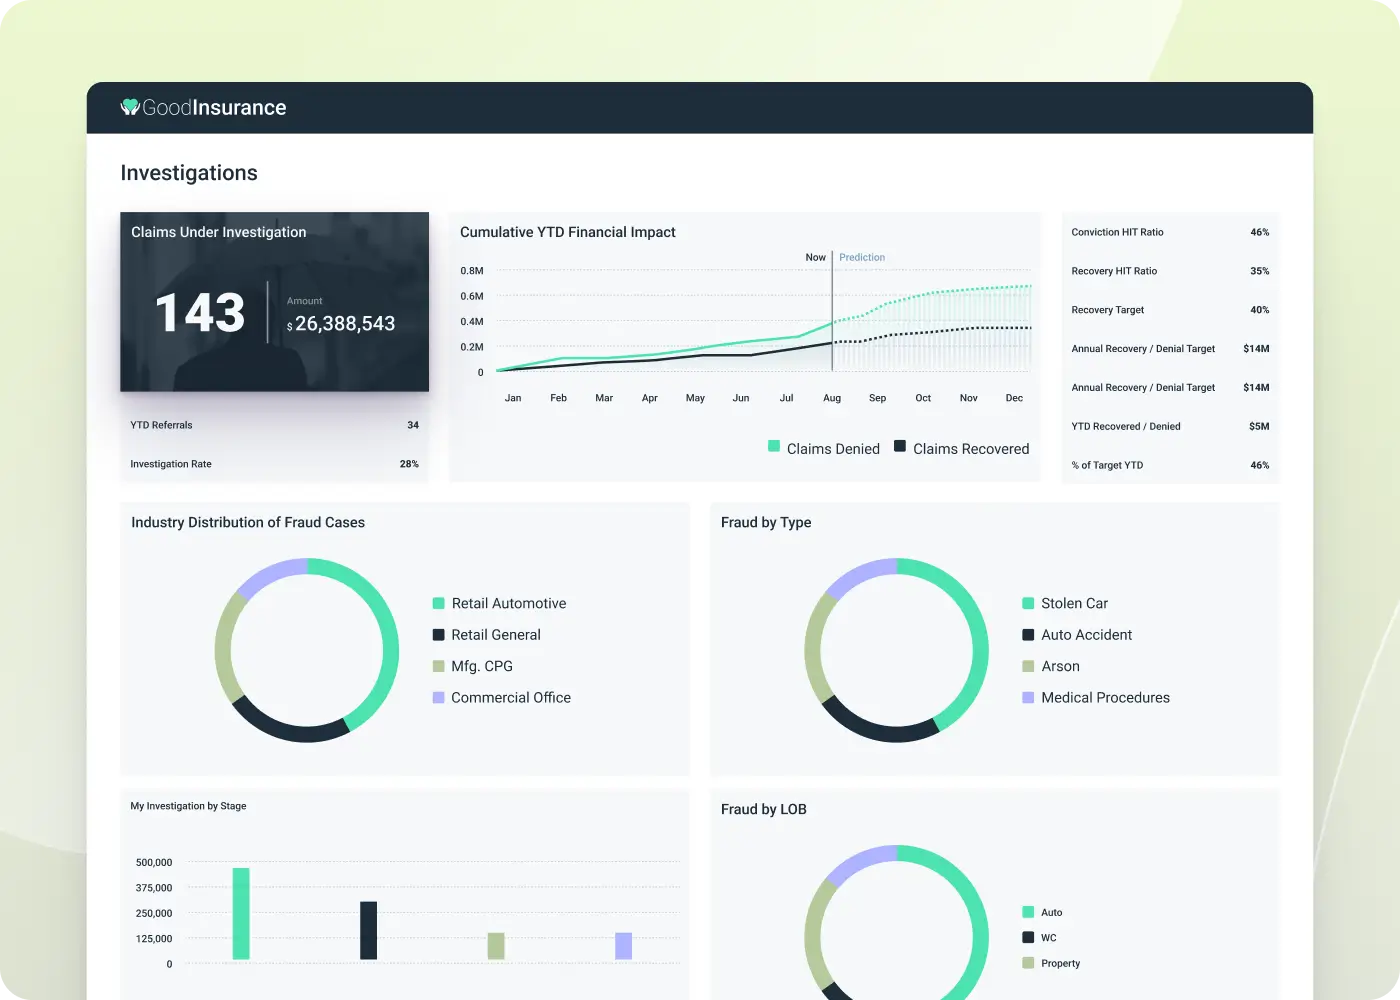1400x1000 pixels.
Task: Expand the YTD Referrals row
Action: point(274,425)
